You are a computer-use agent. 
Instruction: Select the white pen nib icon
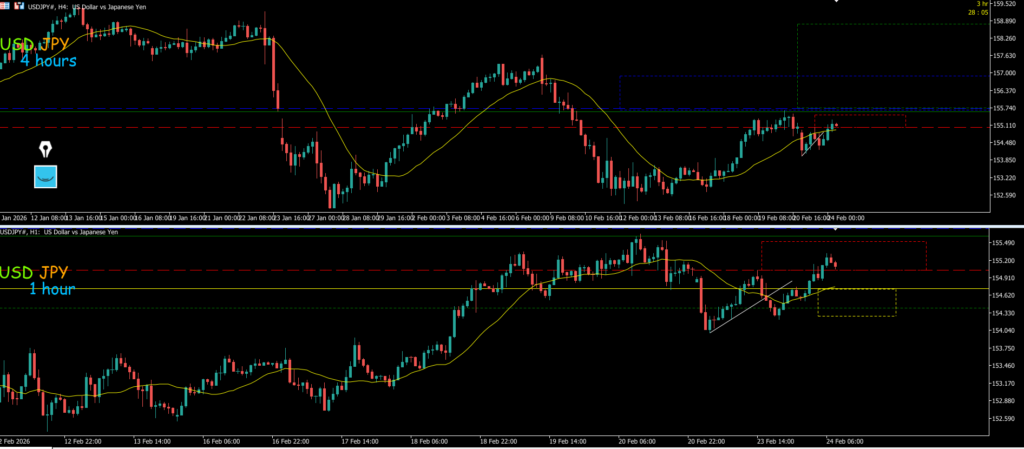(x=45, y=149)
